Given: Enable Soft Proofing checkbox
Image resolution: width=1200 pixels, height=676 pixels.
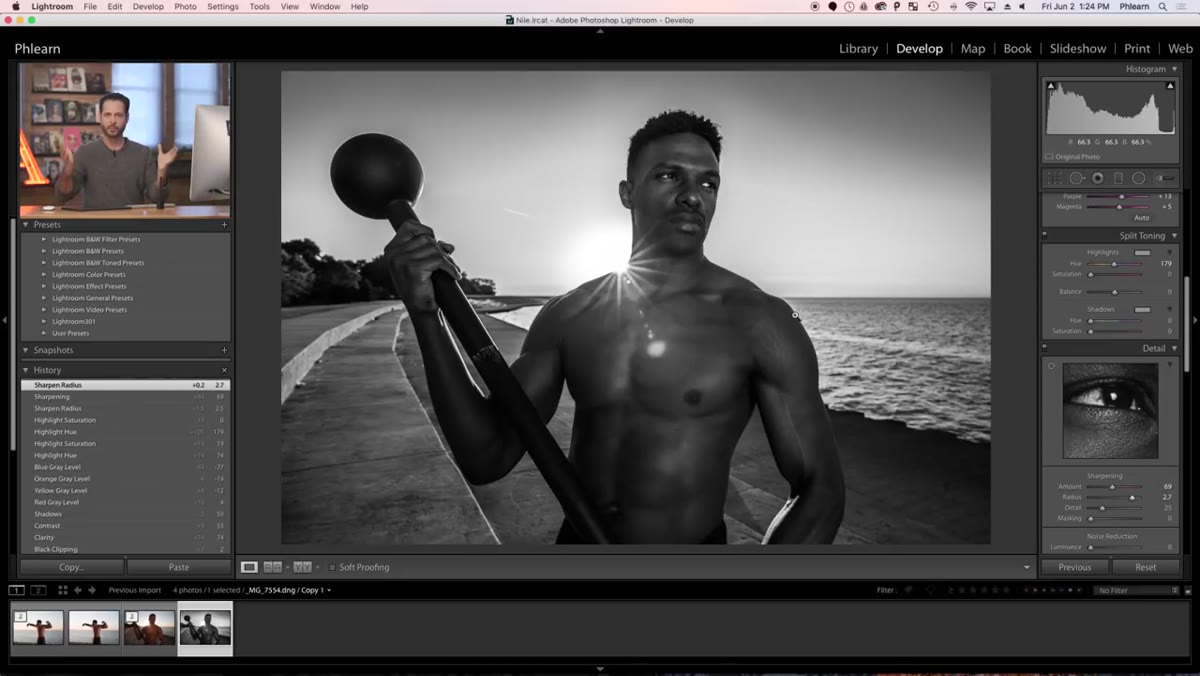Looking at the screenshot, I should coord(332,567).
